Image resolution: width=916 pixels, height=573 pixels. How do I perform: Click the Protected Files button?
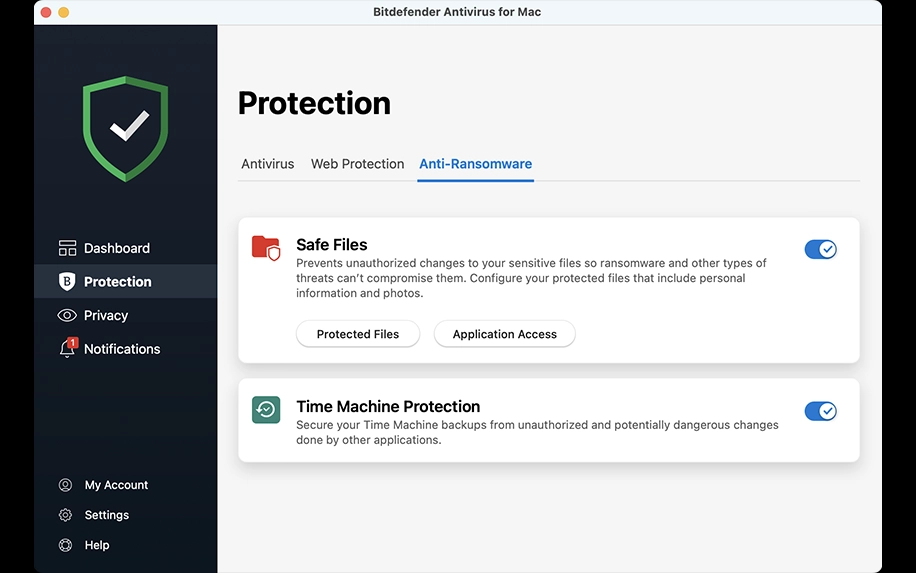[x=358, y=334]
